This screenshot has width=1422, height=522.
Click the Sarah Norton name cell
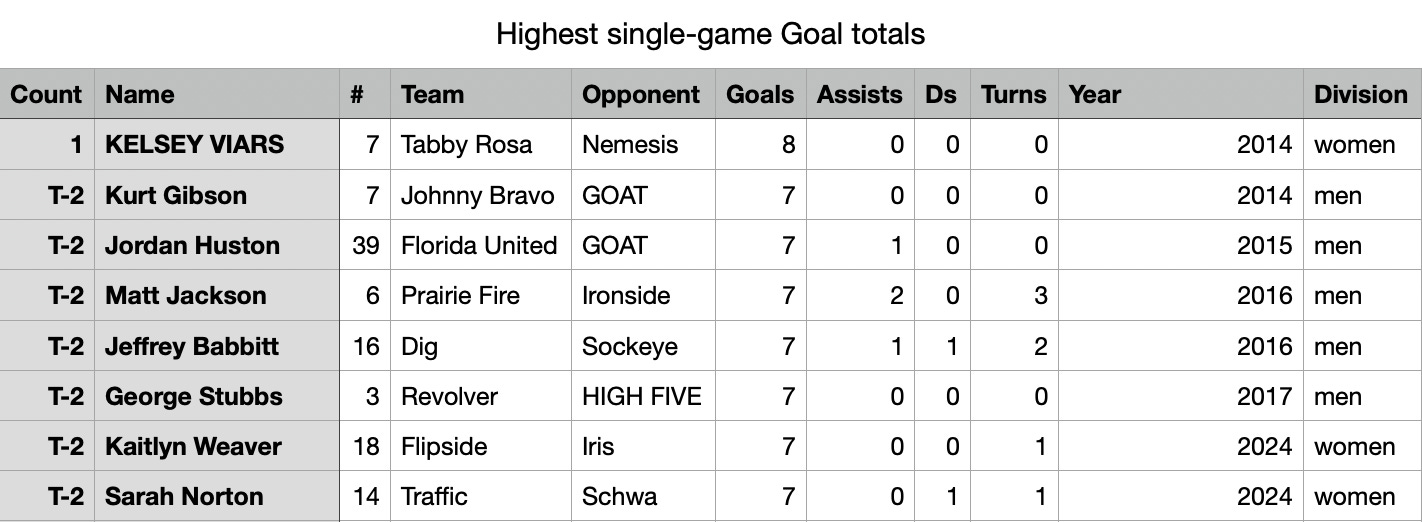point(217,496)
